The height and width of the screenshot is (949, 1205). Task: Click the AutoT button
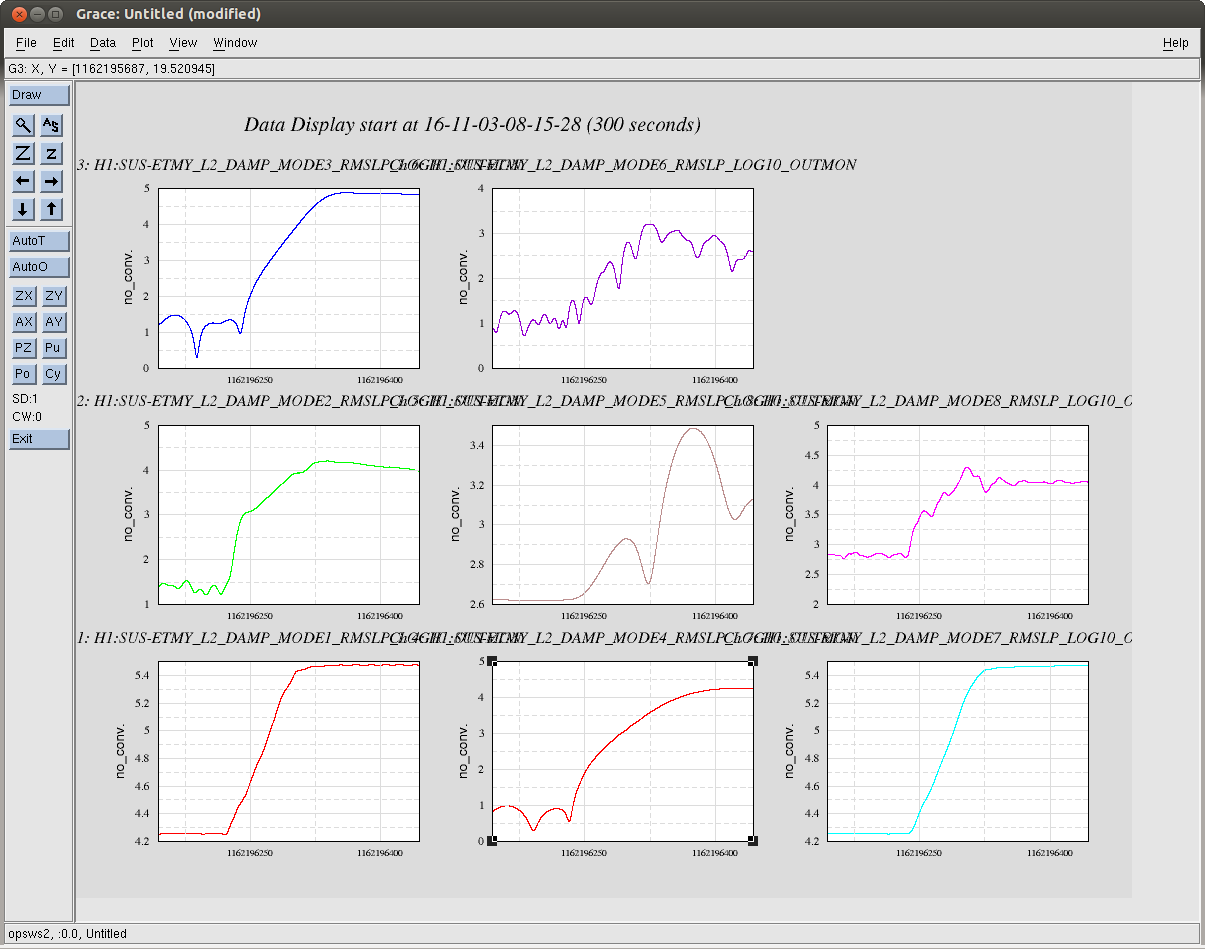40,241
